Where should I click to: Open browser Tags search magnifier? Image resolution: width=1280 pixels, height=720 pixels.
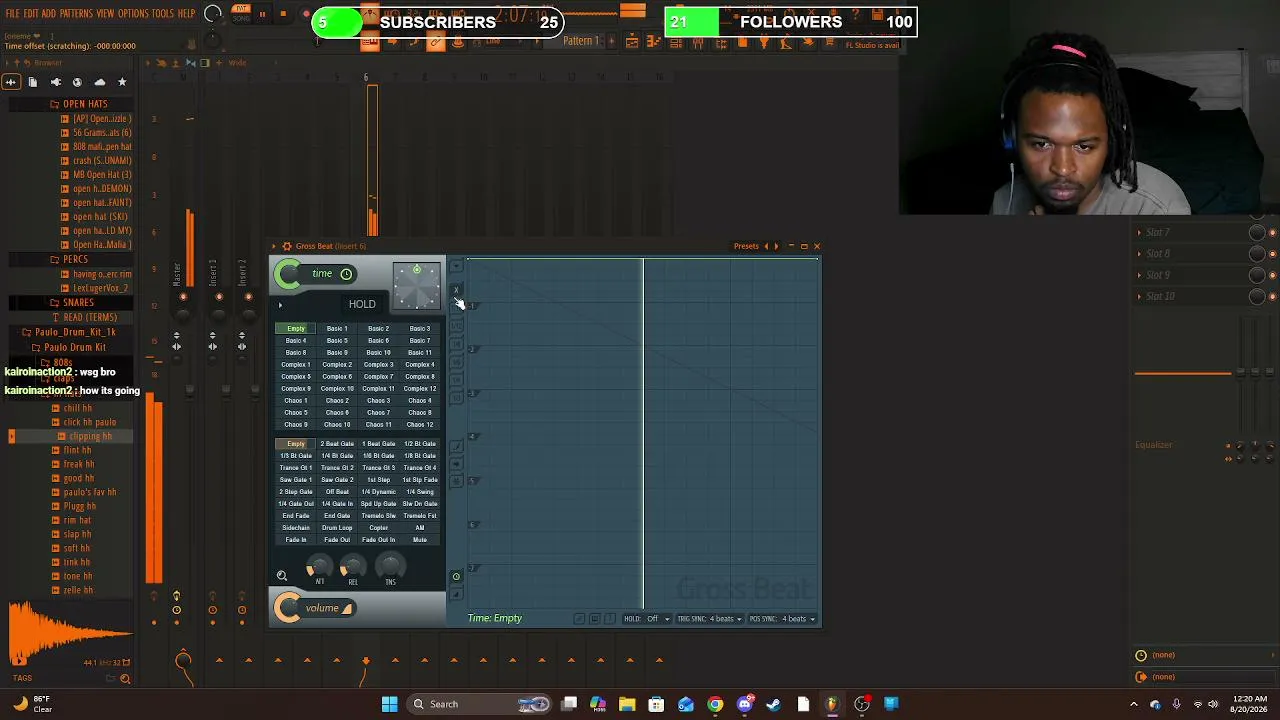(125, 679)
